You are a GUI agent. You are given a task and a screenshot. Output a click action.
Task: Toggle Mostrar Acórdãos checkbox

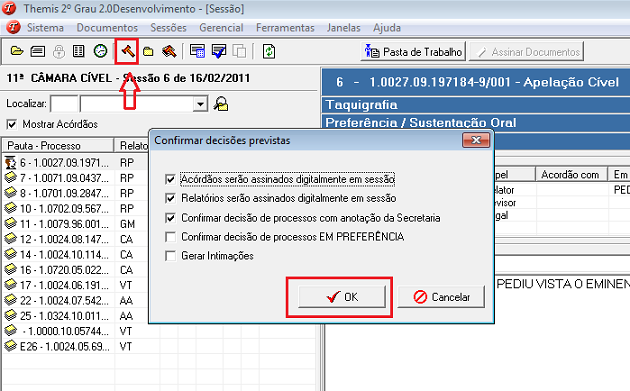12,124
